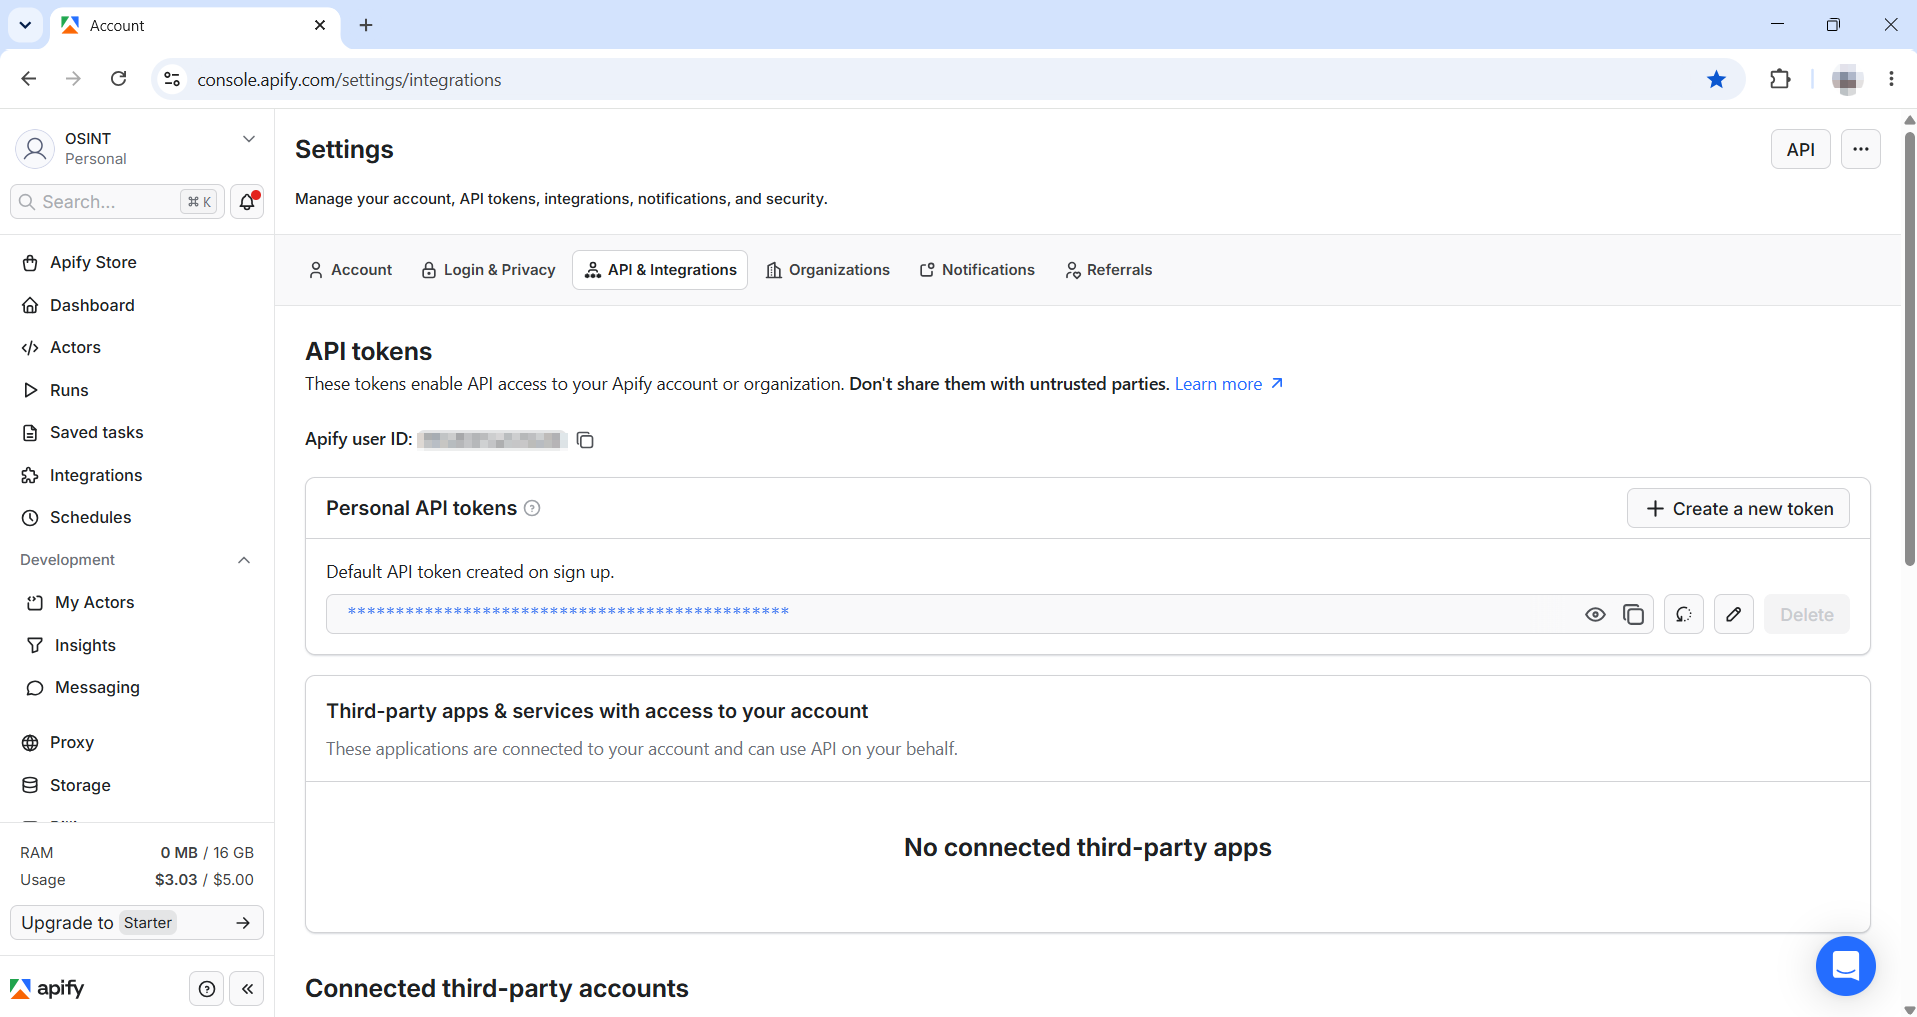View site information icon in address bar
This screenshot has width=1917, height=1017.
click(172, 79)
